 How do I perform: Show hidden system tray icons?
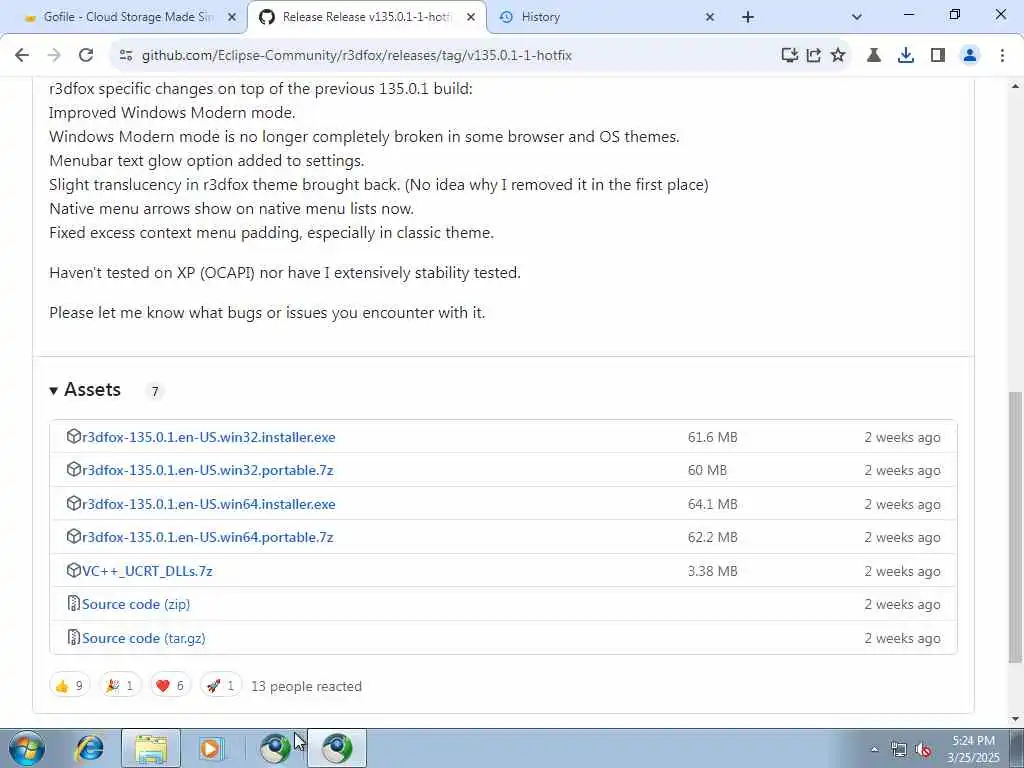pyautogui.click(x=874, y=749)
